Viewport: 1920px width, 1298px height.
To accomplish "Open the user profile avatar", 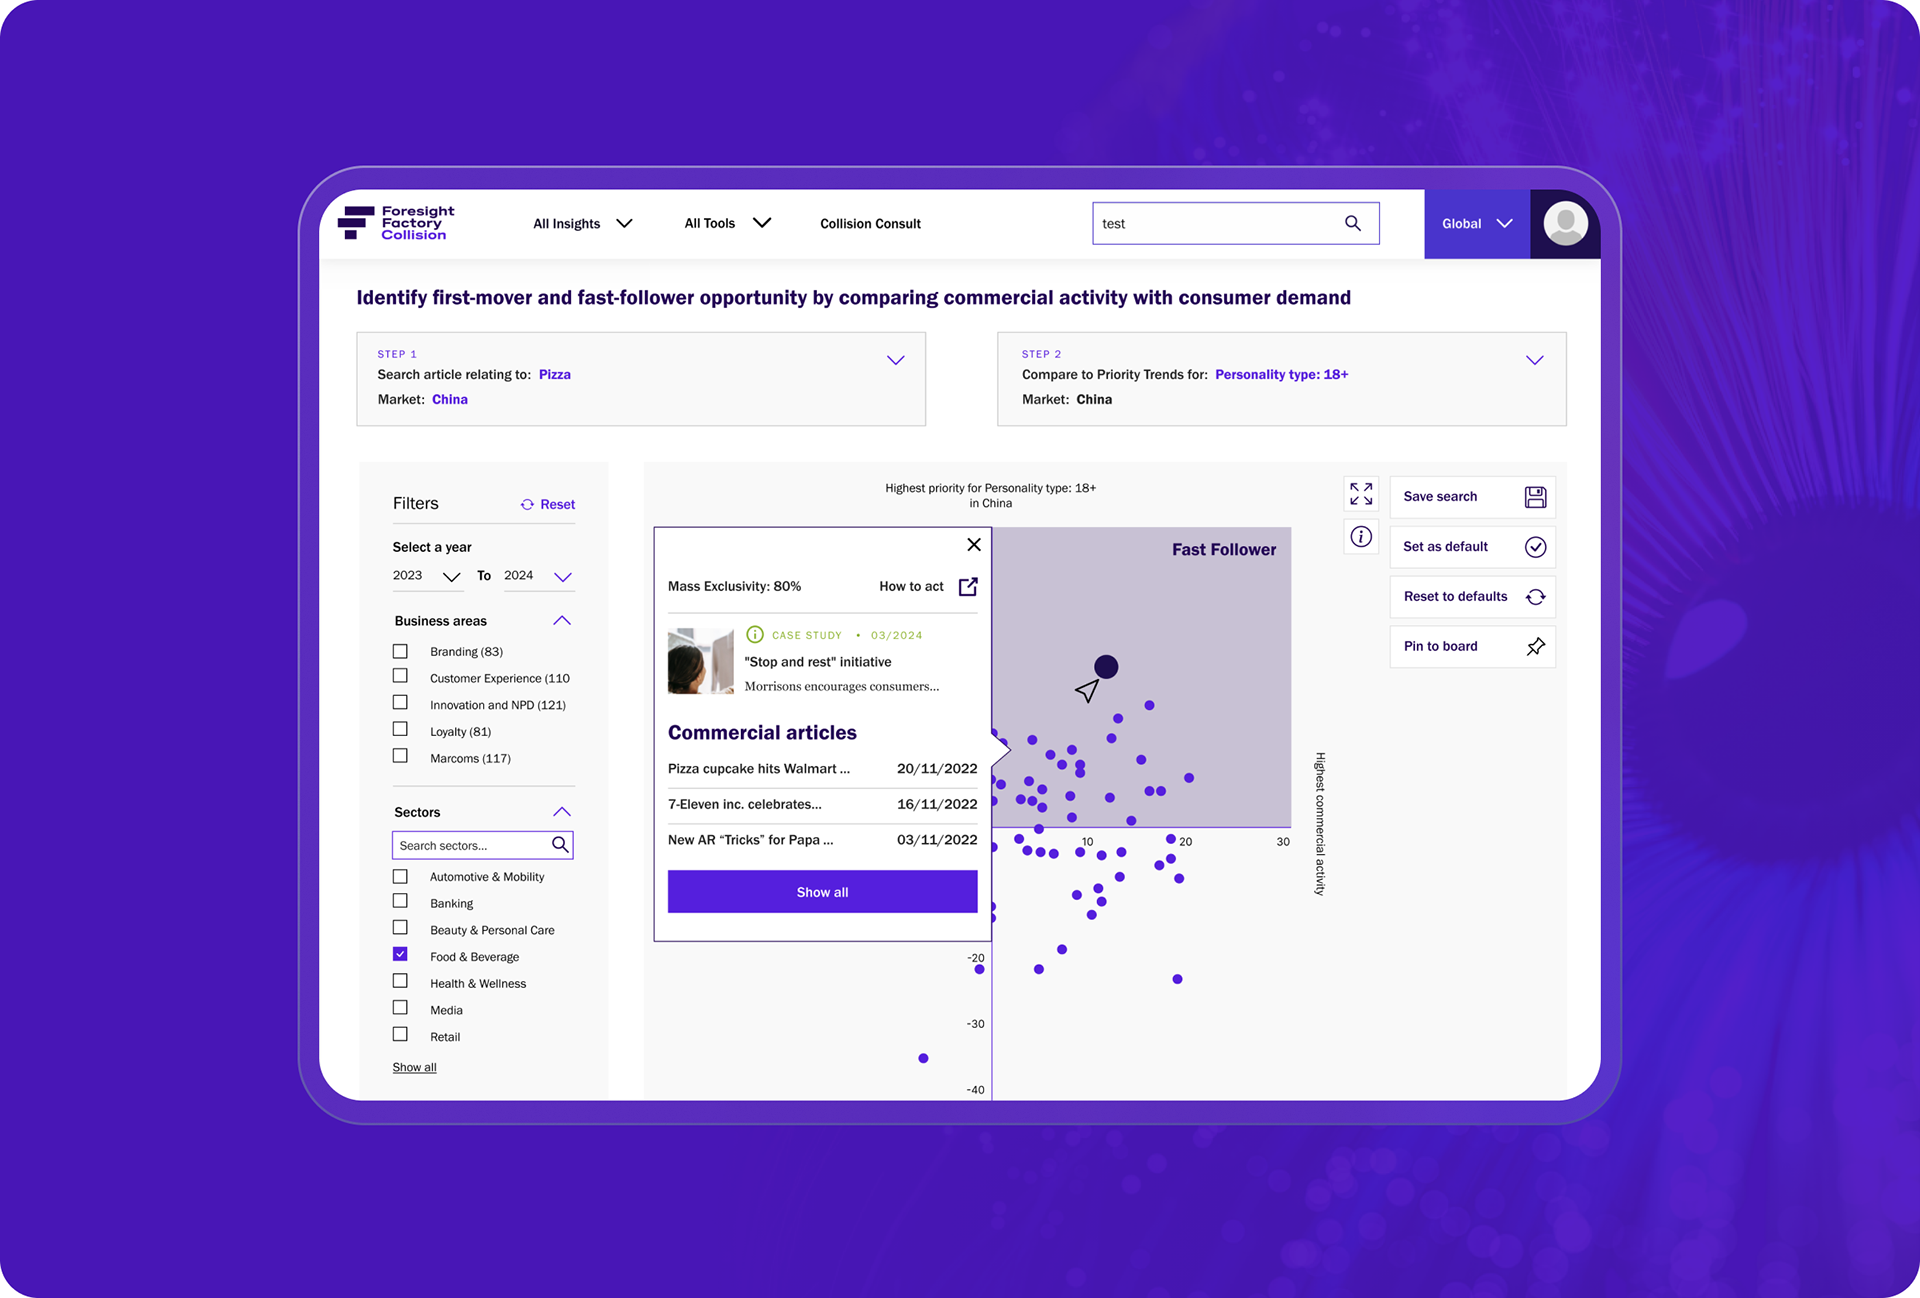I will click(x=1565, y=223).
